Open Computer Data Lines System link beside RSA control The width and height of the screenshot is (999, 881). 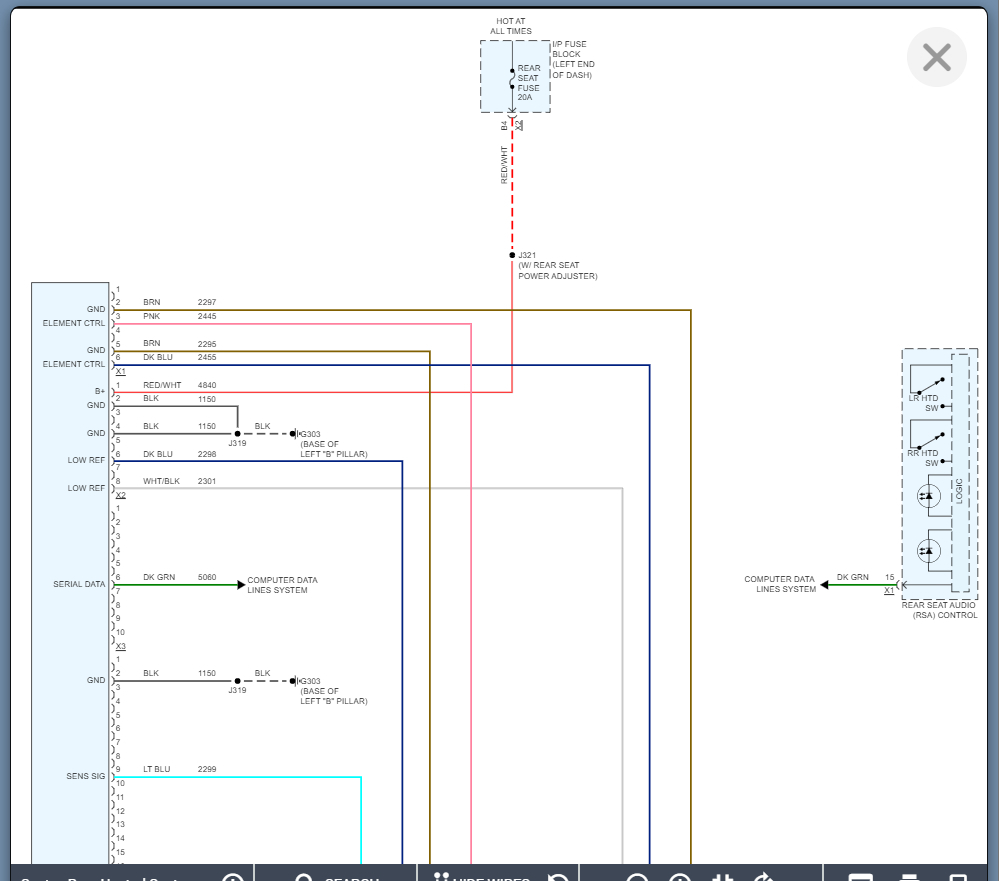click(779, 584)
